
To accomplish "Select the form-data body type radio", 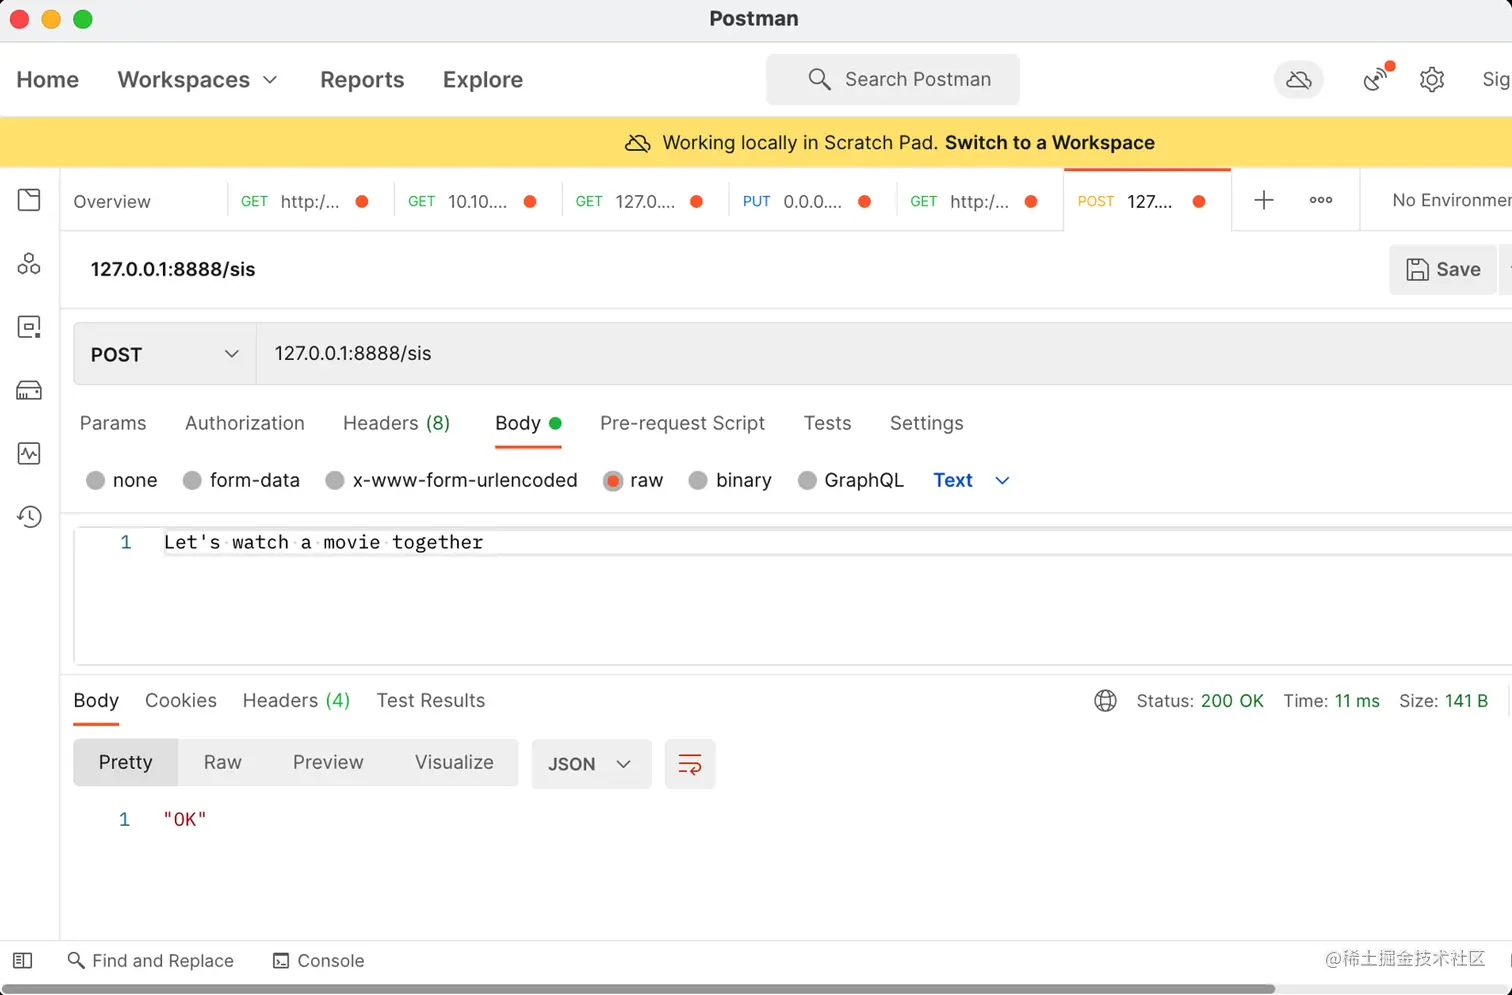I will coord(193,481).
